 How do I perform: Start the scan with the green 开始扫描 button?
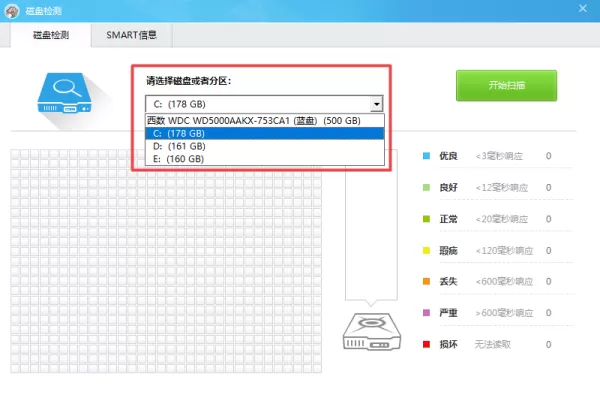pyautogui.click(x=506, y=85)
